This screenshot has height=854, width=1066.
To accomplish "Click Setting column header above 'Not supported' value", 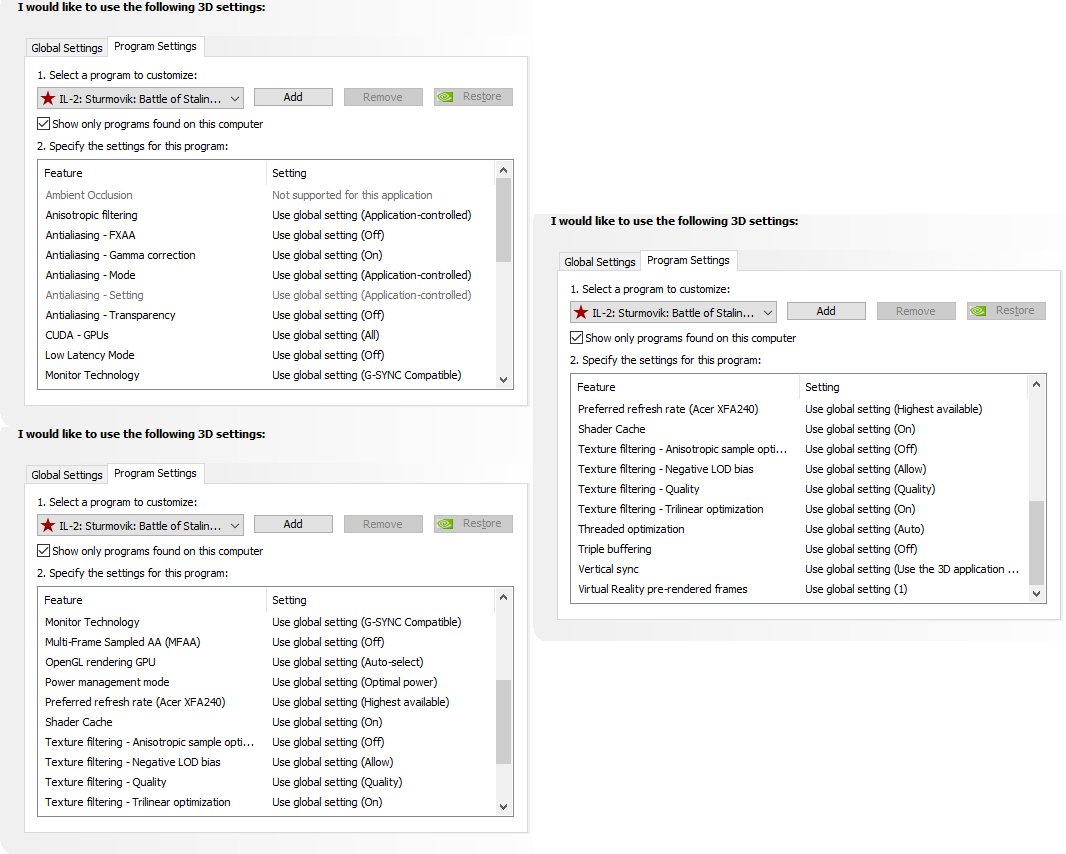I will pyautogui.click(x=381, y=173).
